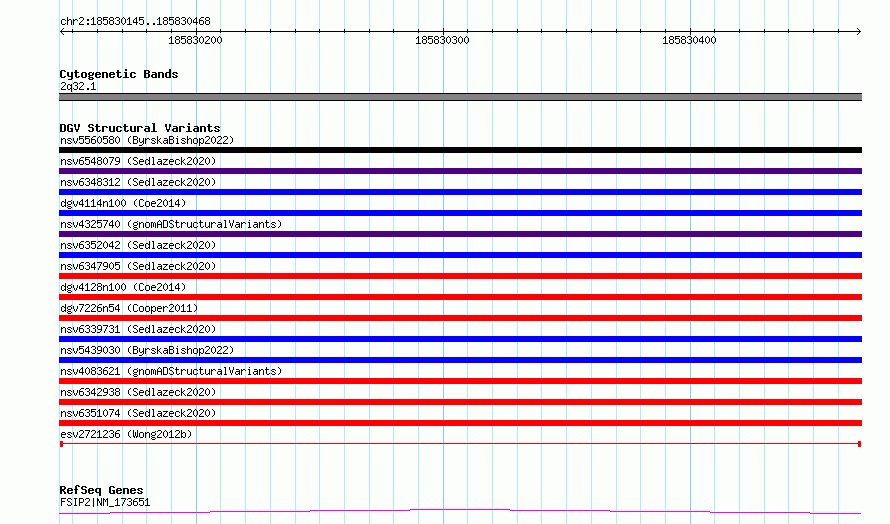Click the blue bar of nsv6352042
Viewport: 890px width, 524px height.
pyautogui.click(x=460, y=255)
